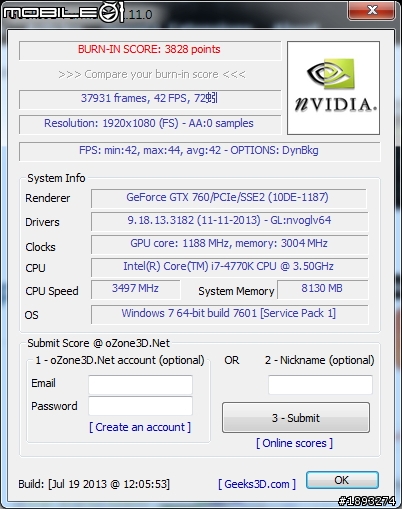Screen dimensions: 402x509
Task: Click the OK button
Action: (x=342, y=480)
